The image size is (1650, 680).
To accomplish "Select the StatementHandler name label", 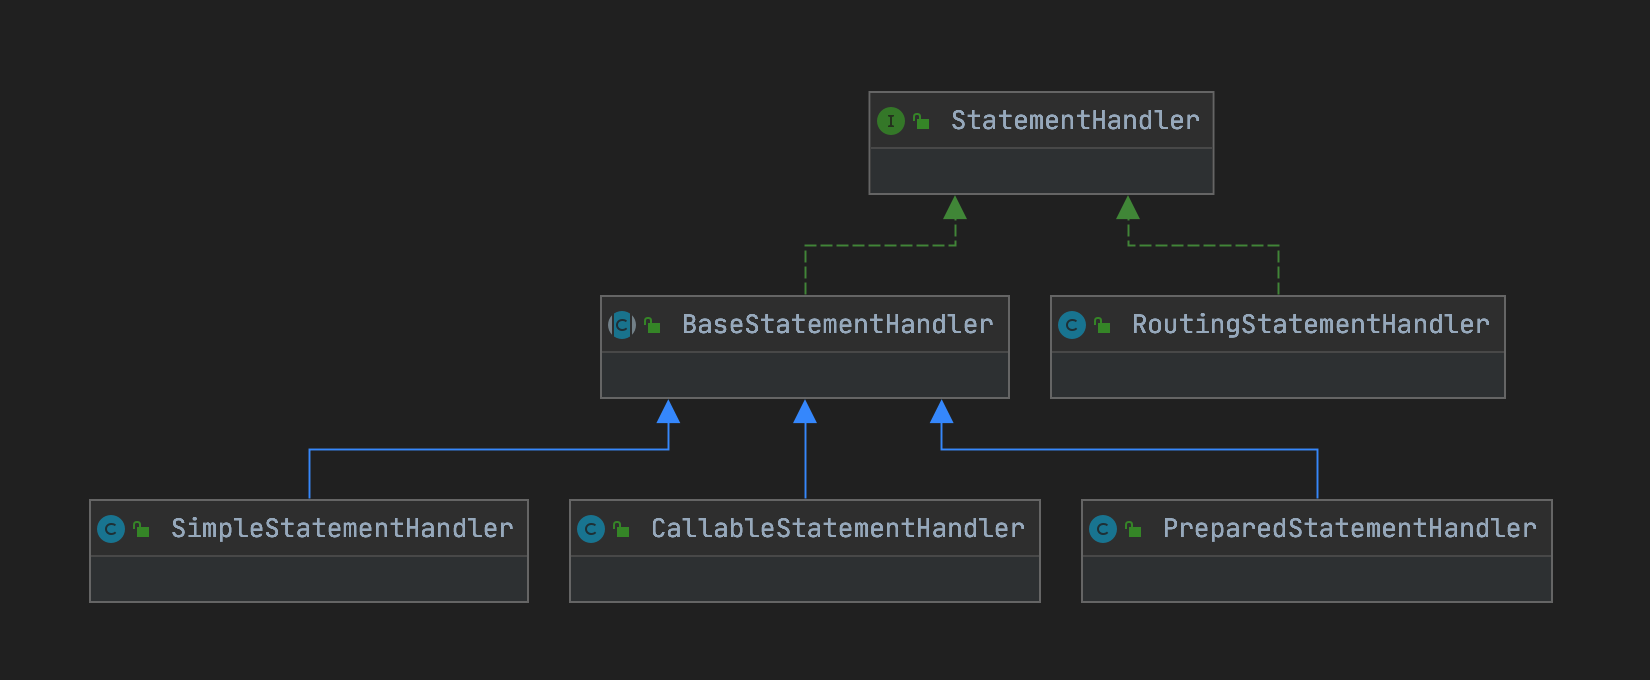I will click(1075, 121).
